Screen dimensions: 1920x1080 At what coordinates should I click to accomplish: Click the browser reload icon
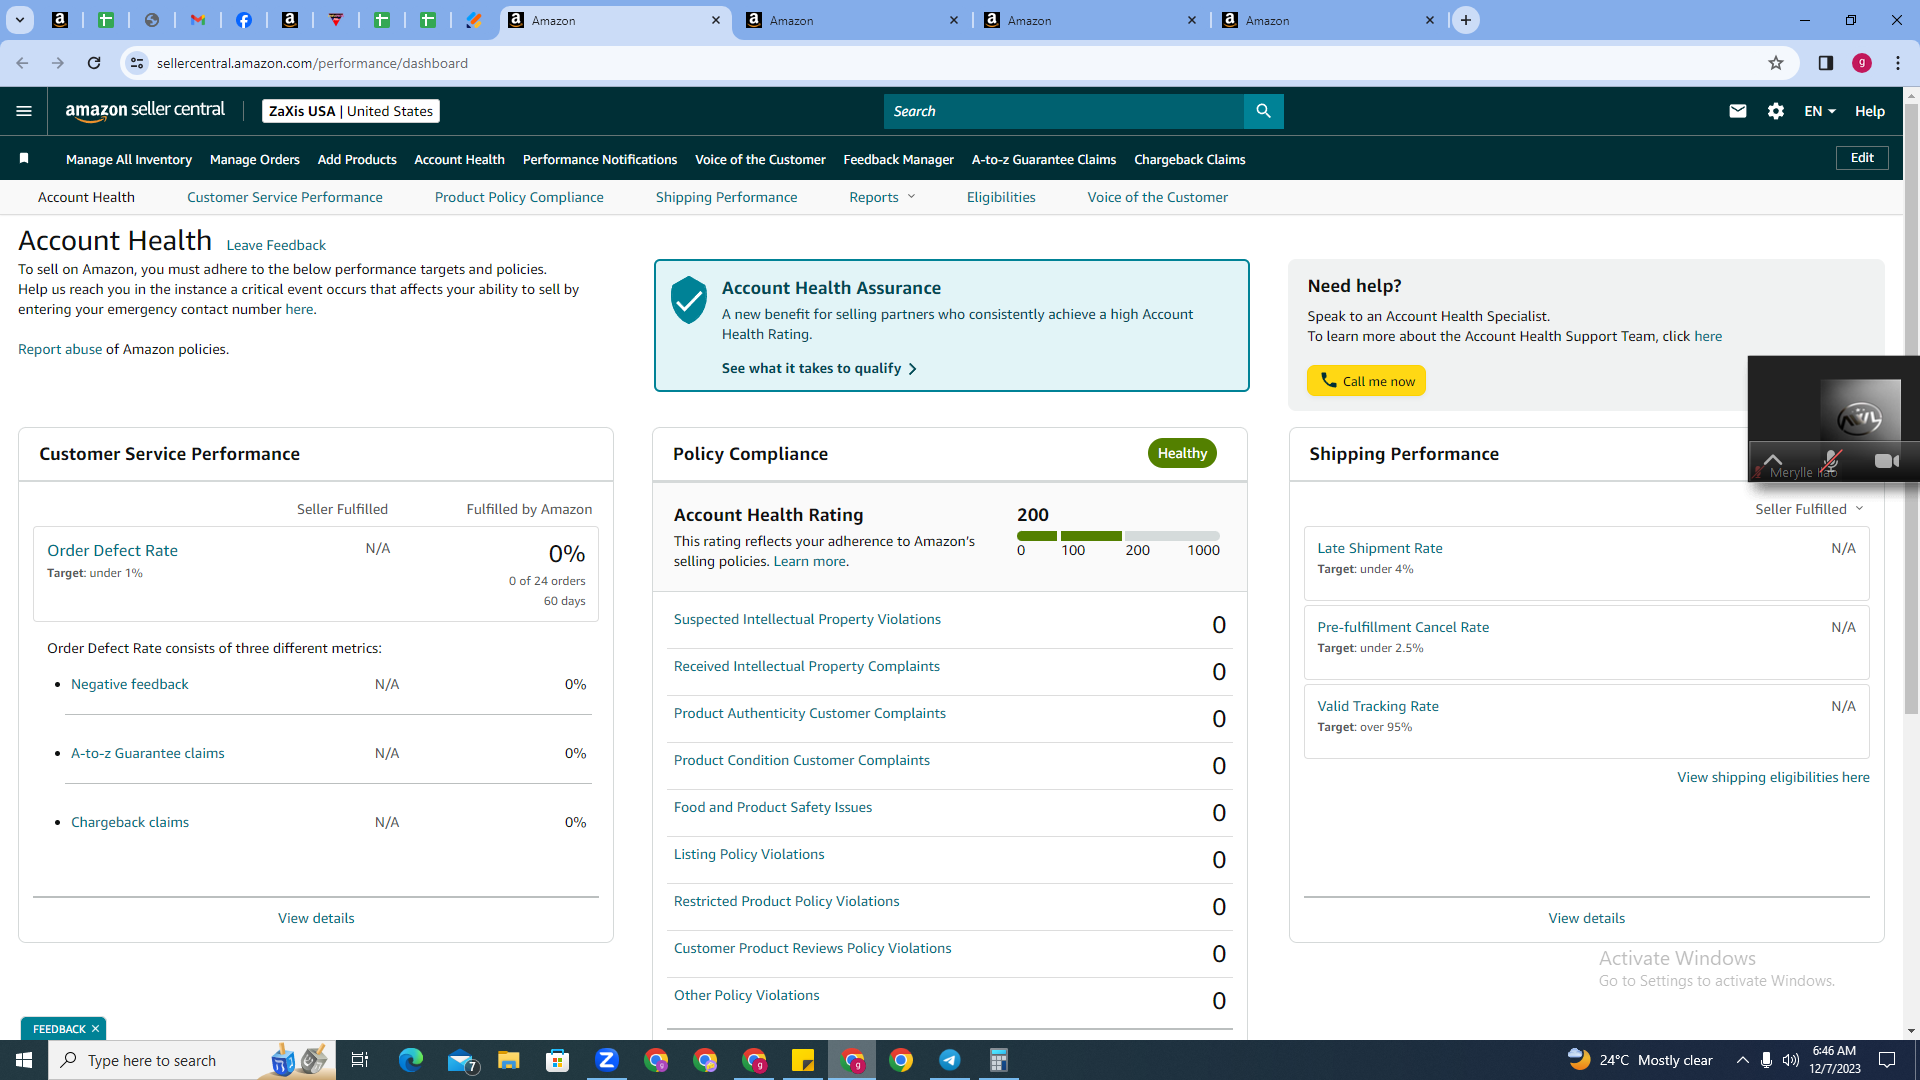(94, 63)
